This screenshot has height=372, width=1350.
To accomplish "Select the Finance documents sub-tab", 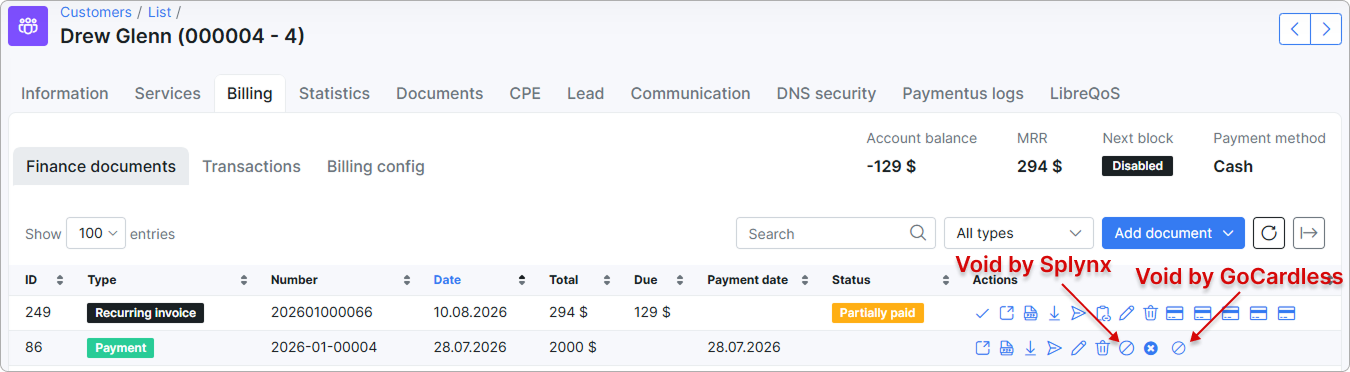I will click(101, 166).
